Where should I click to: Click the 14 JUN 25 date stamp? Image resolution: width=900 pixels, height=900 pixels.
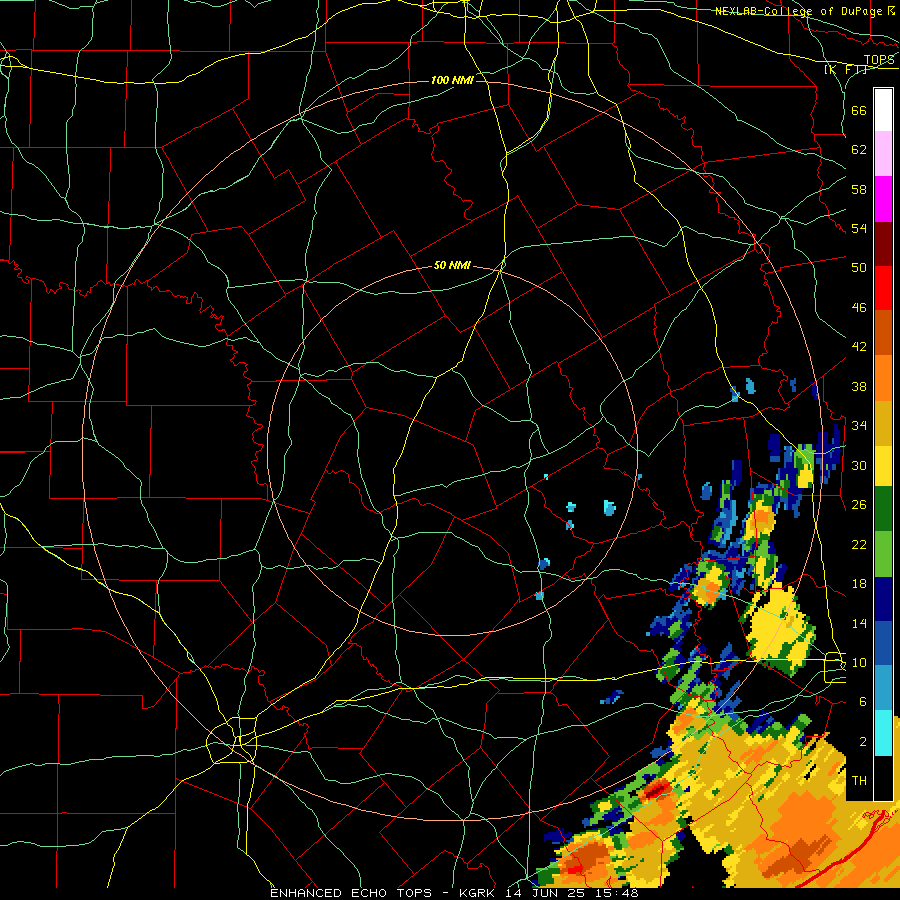(545, 893)
